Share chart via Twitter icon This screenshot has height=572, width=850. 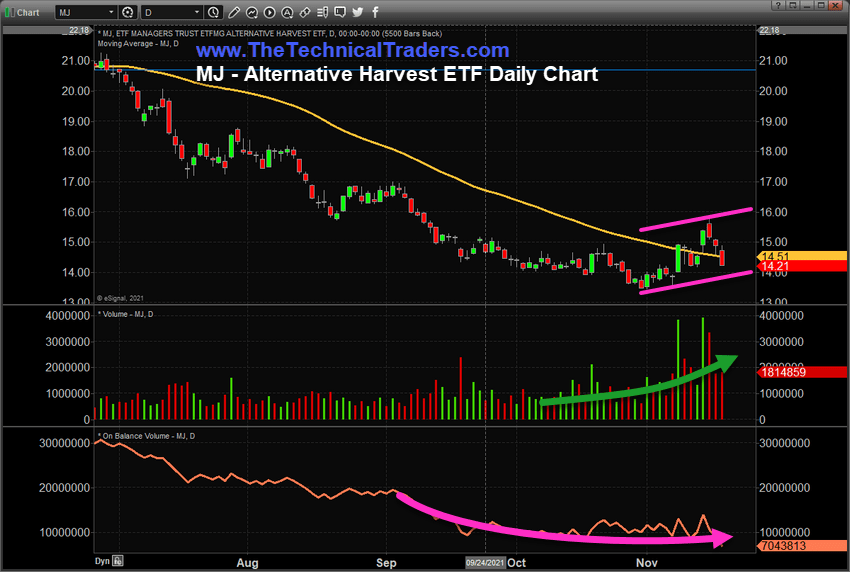(x=358, y=12)
